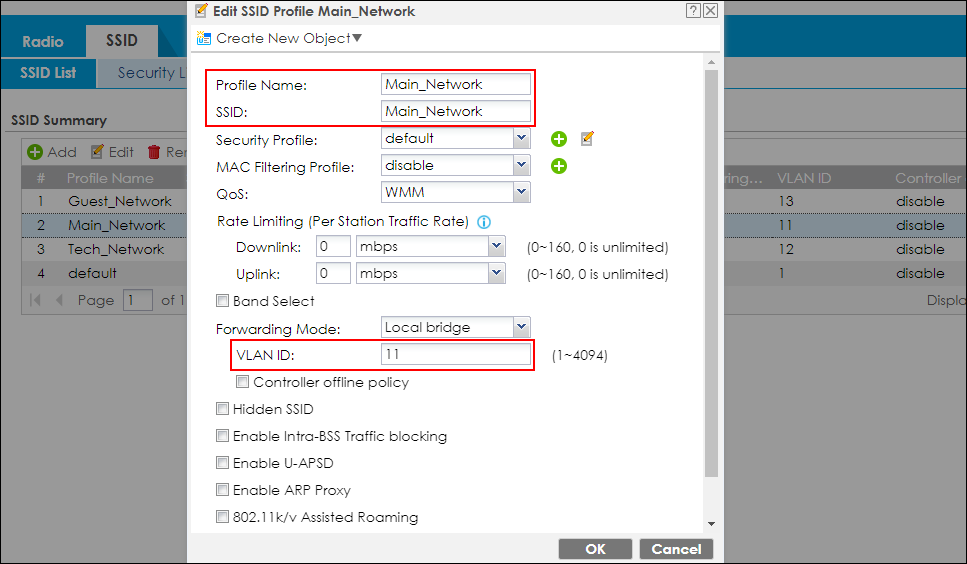Click the dialog vertical scrollbar thumb

[711, 273]
